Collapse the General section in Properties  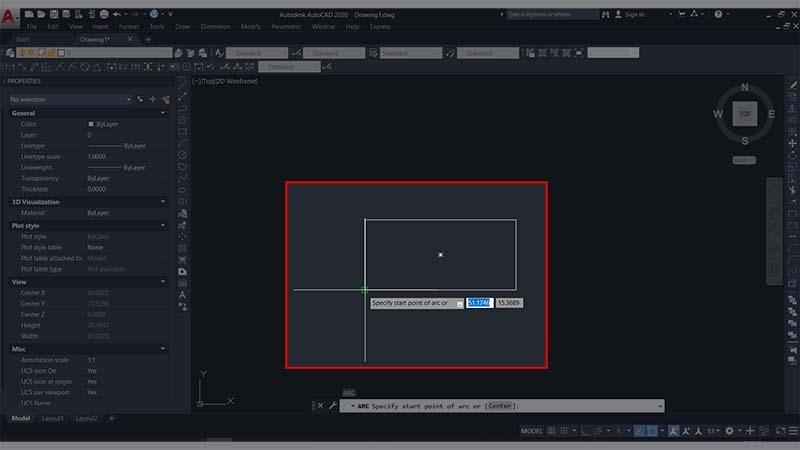pyautogui.click(x=163, y=113)
